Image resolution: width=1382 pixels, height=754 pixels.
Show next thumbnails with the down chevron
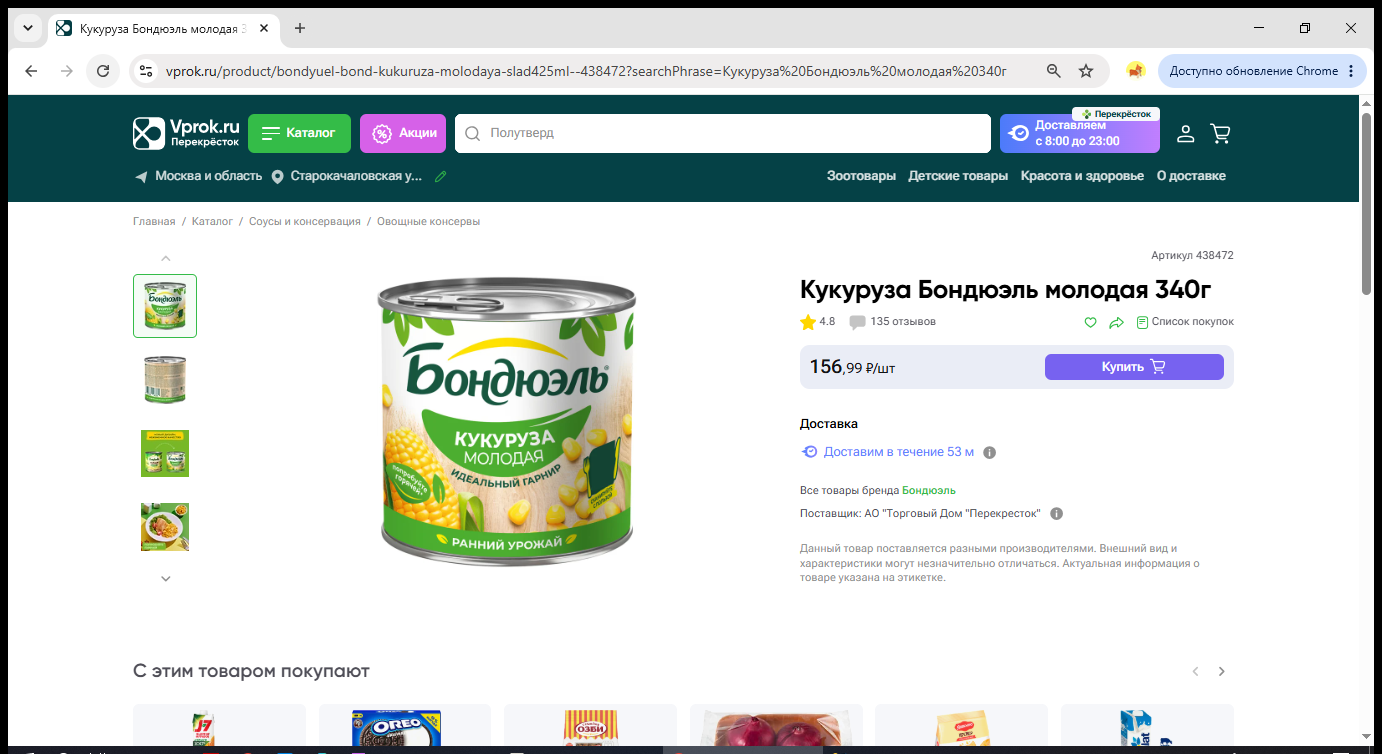[166, 578]
